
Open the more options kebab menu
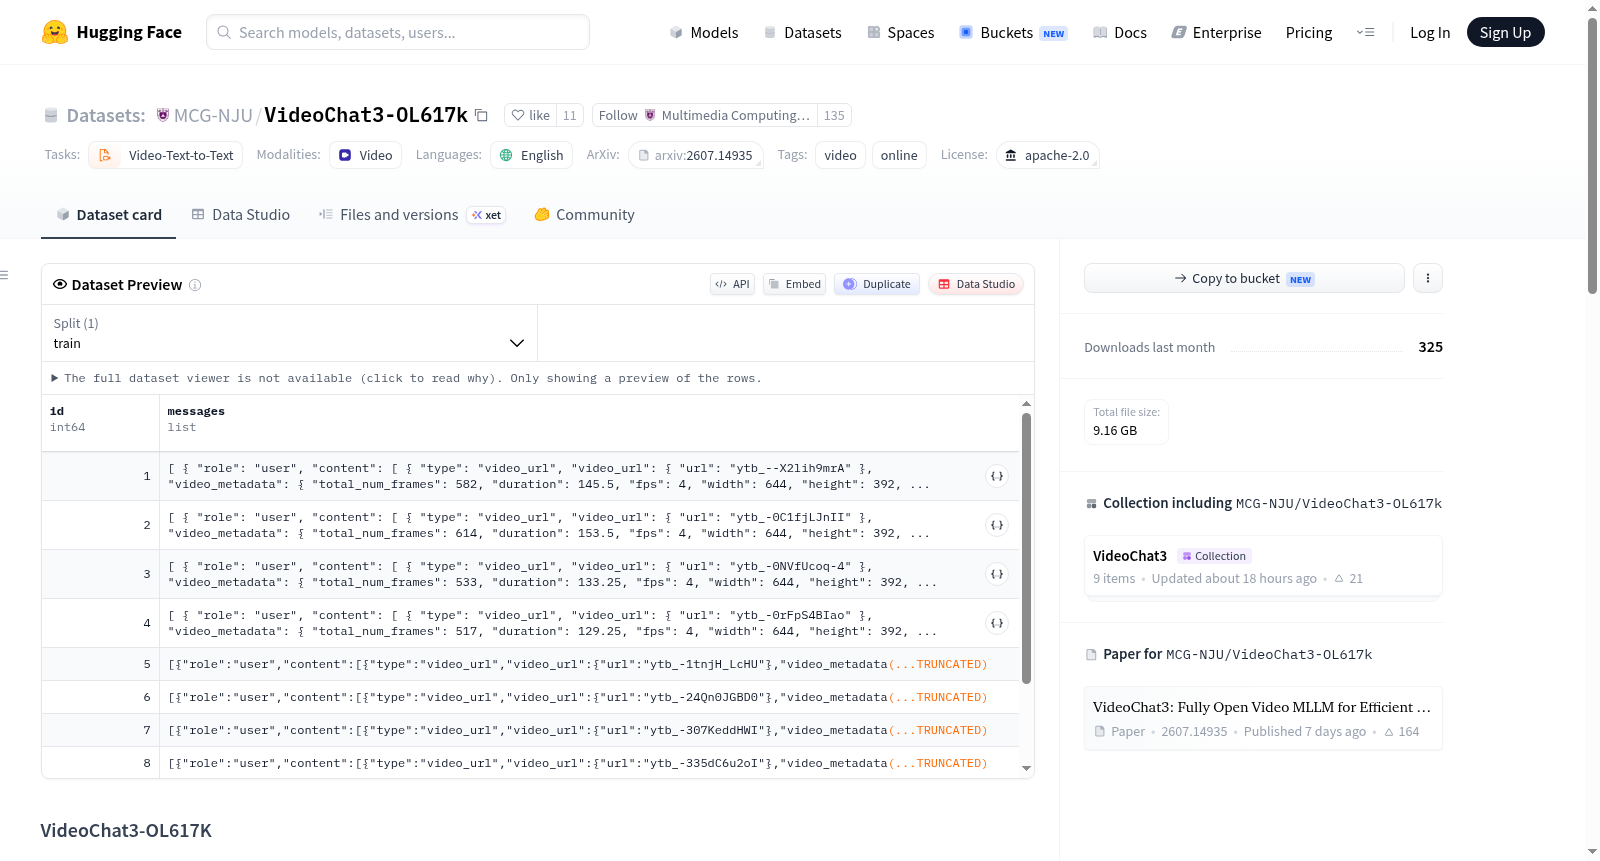pyautogui.click(x=1428, y=278)
